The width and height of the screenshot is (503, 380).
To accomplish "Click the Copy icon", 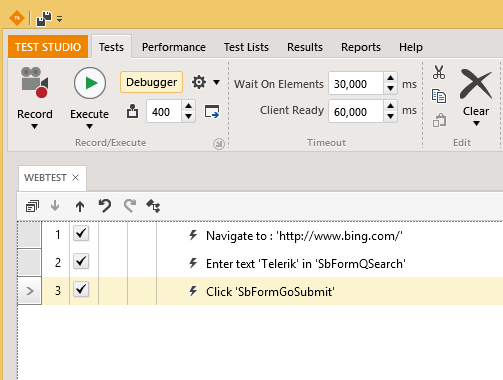I will pos(439,96).
